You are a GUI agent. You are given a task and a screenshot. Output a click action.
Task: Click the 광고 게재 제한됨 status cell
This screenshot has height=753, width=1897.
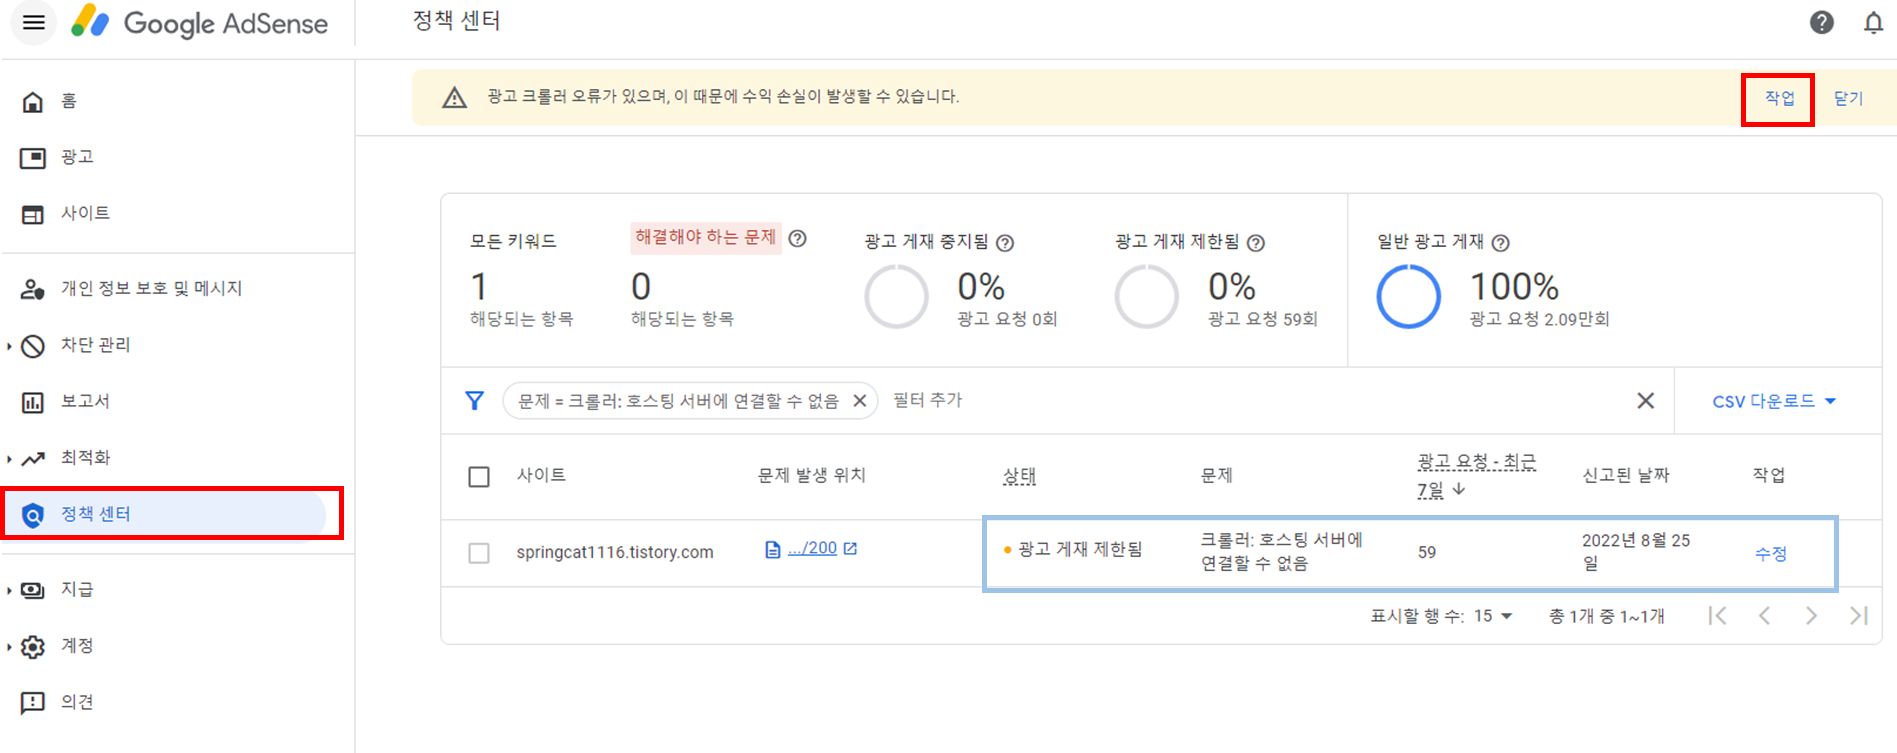[x=1073, y=549]
